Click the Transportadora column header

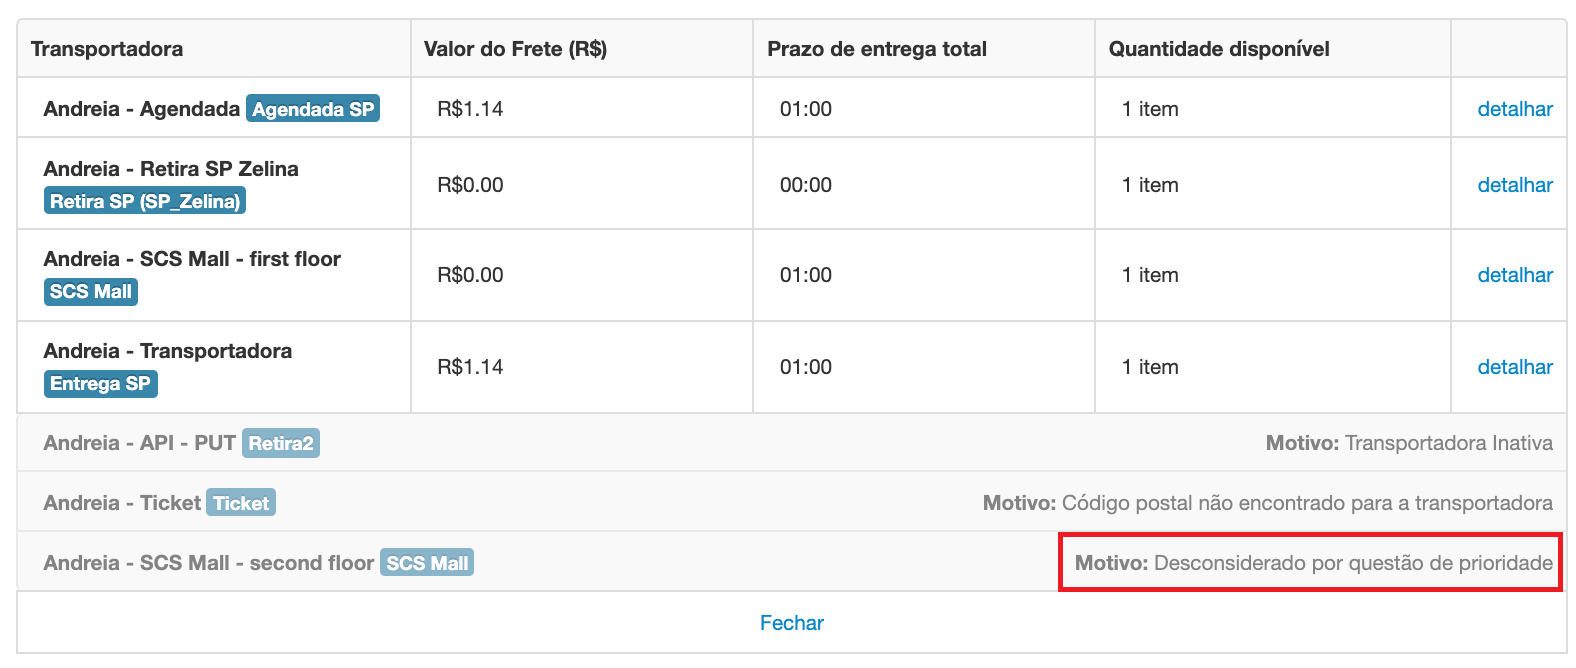click(107, 49)
